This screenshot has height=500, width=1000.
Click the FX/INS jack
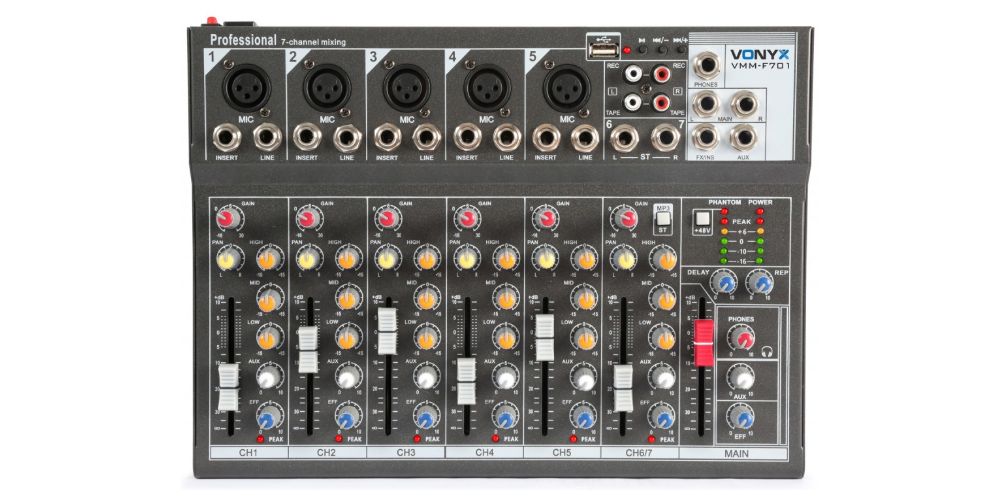(707, 137)
